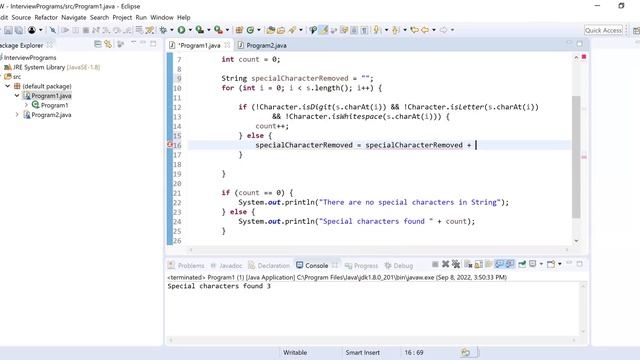Toggle Show Console on Standard Error change

510,264
